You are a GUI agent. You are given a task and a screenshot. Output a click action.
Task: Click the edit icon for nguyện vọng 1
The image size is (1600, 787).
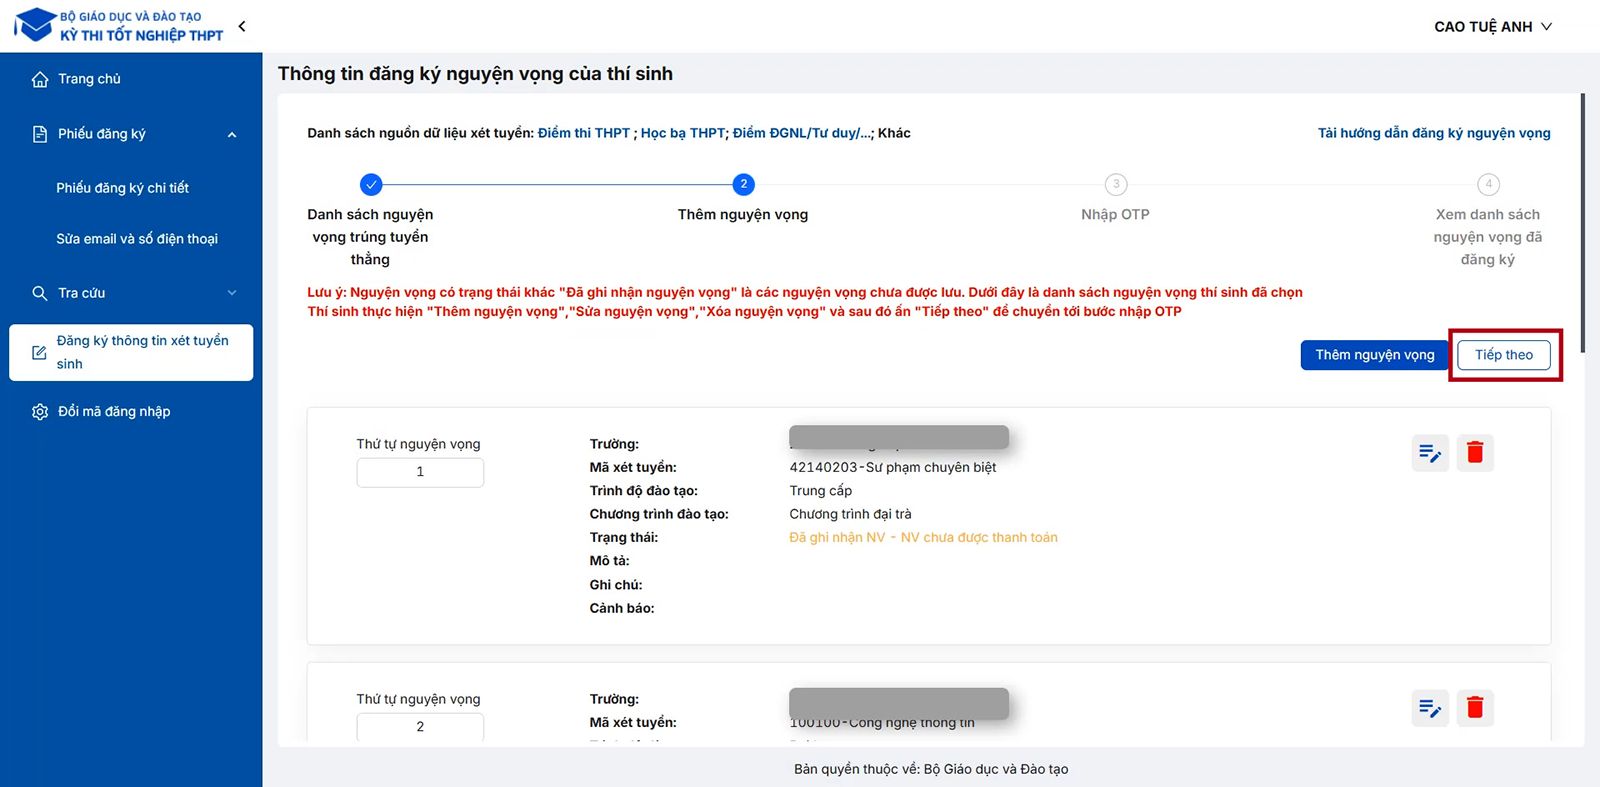click(1430, 453)
